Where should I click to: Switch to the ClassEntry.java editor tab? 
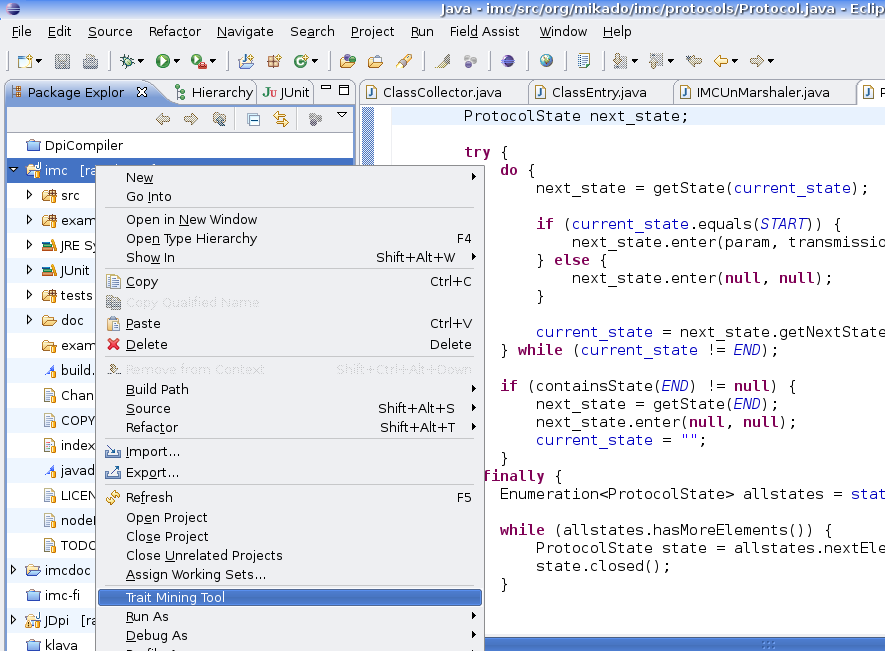point(598,92)
